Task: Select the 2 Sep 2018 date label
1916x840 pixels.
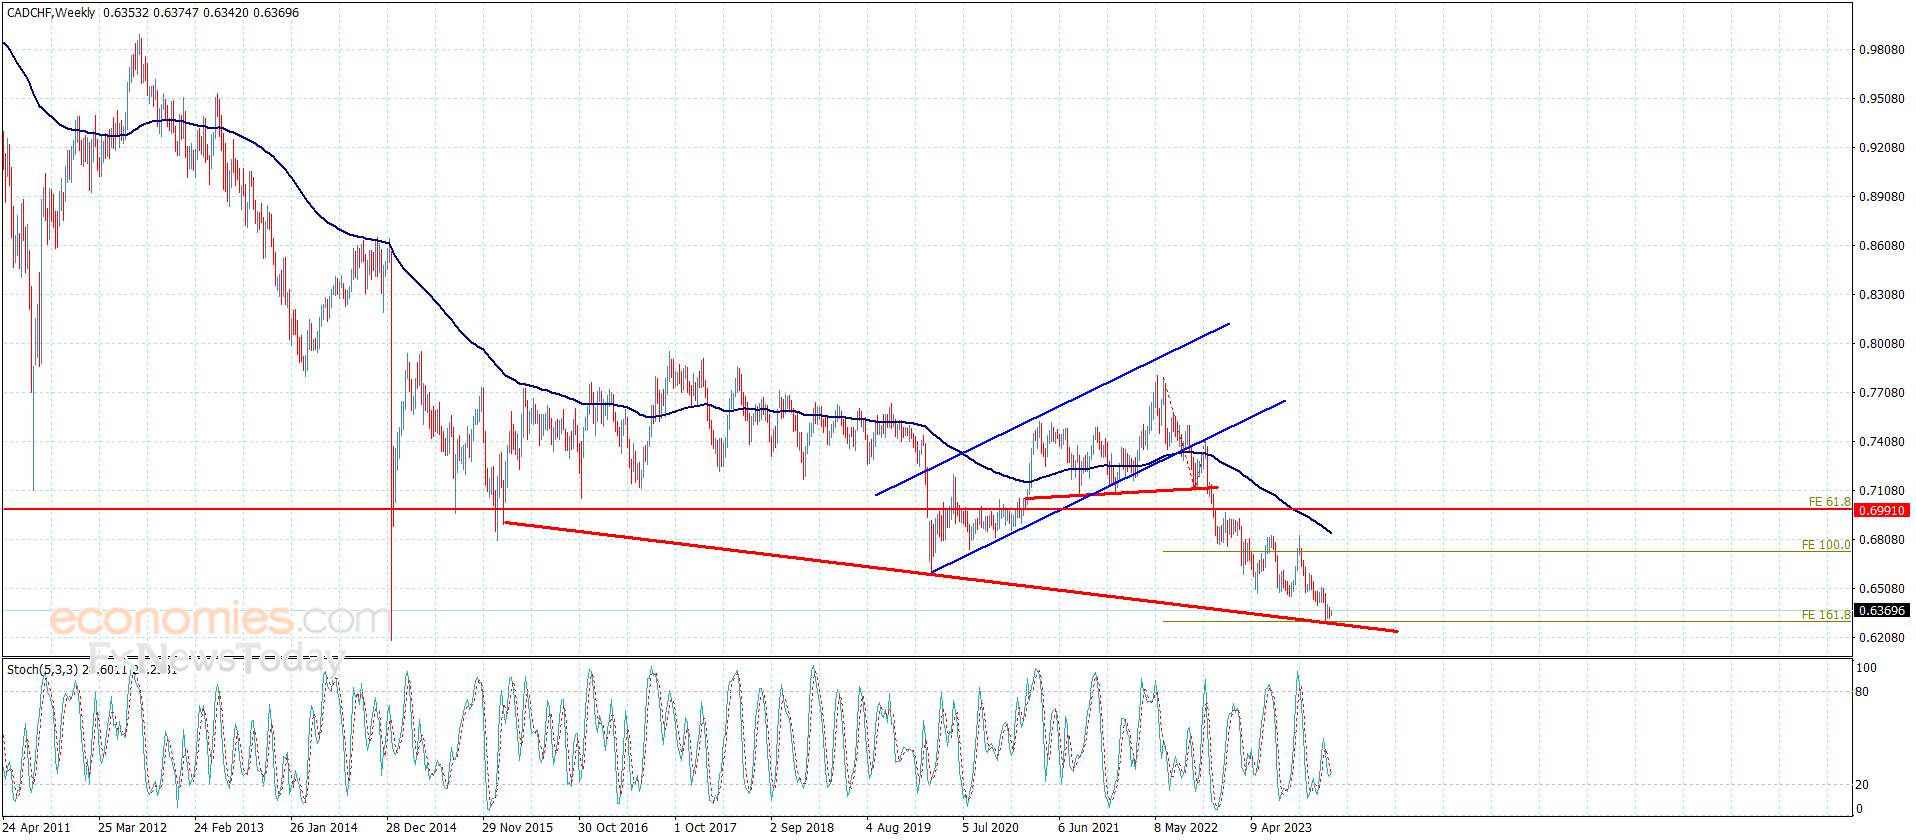Action: click(802, 827)
